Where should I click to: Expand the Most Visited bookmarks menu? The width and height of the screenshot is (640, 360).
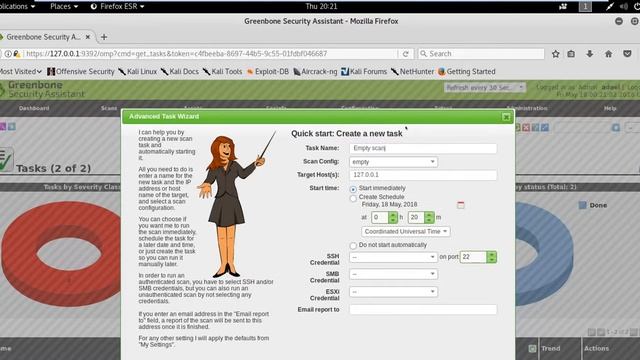(x=20, y=72)
